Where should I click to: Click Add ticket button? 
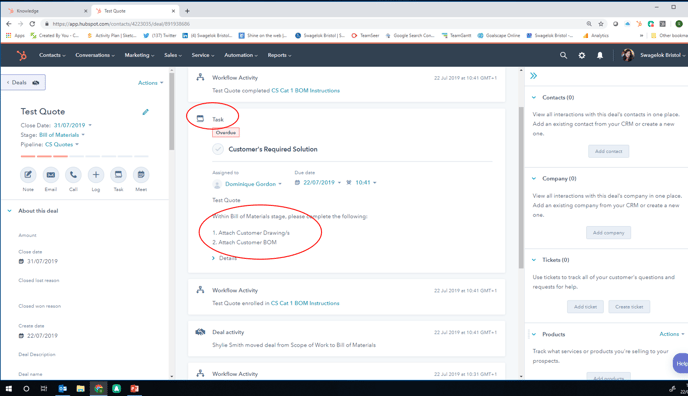(585, 307)
